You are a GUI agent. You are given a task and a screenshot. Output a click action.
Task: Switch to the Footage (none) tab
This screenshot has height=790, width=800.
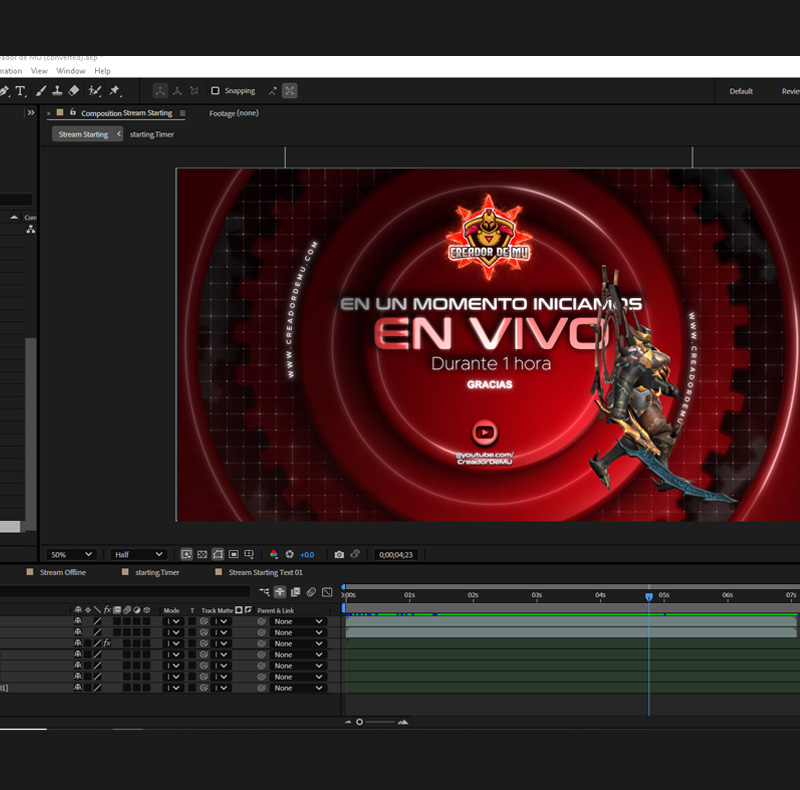(234, 113)
